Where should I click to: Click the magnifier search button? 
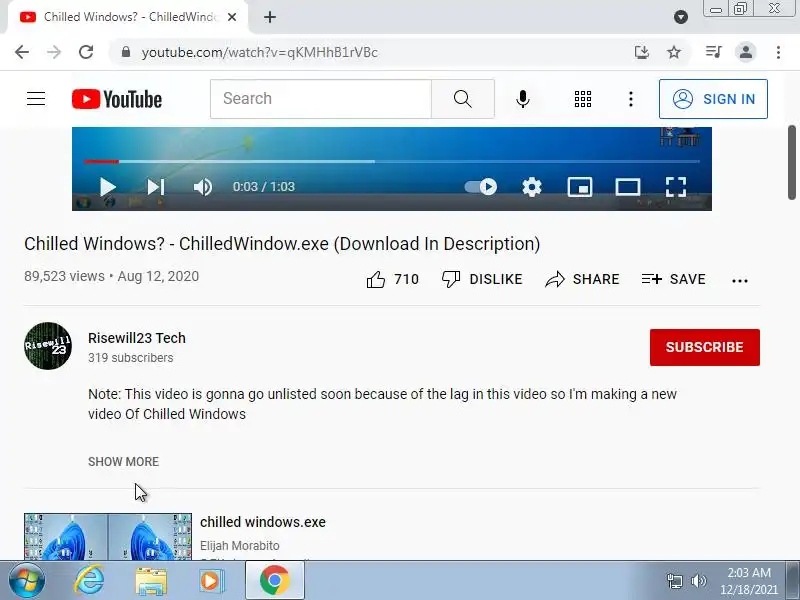(463, 98)
